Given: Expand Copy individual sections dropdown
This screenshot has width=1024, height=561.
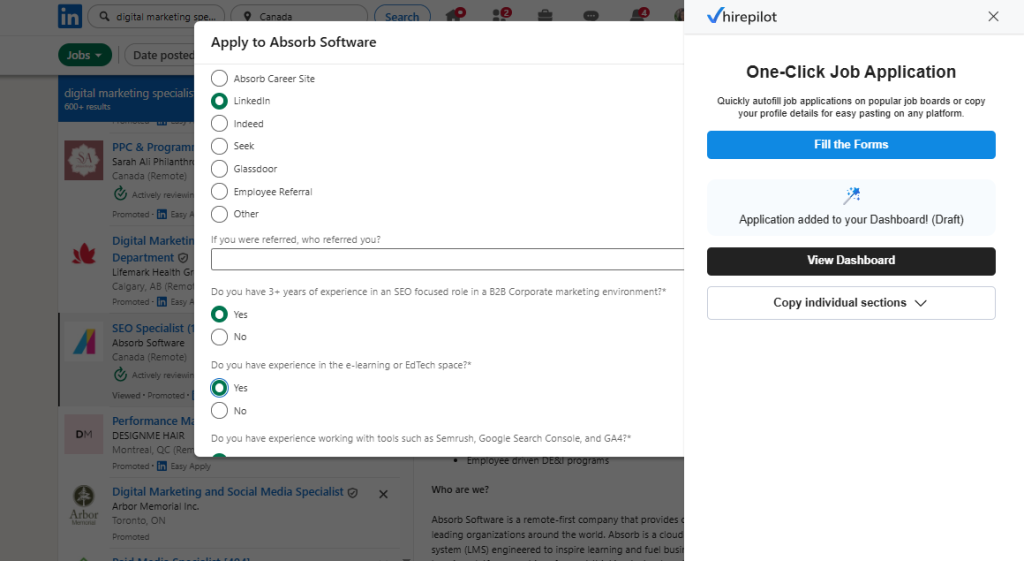Looking at the screenshot, I should point(851,303).
